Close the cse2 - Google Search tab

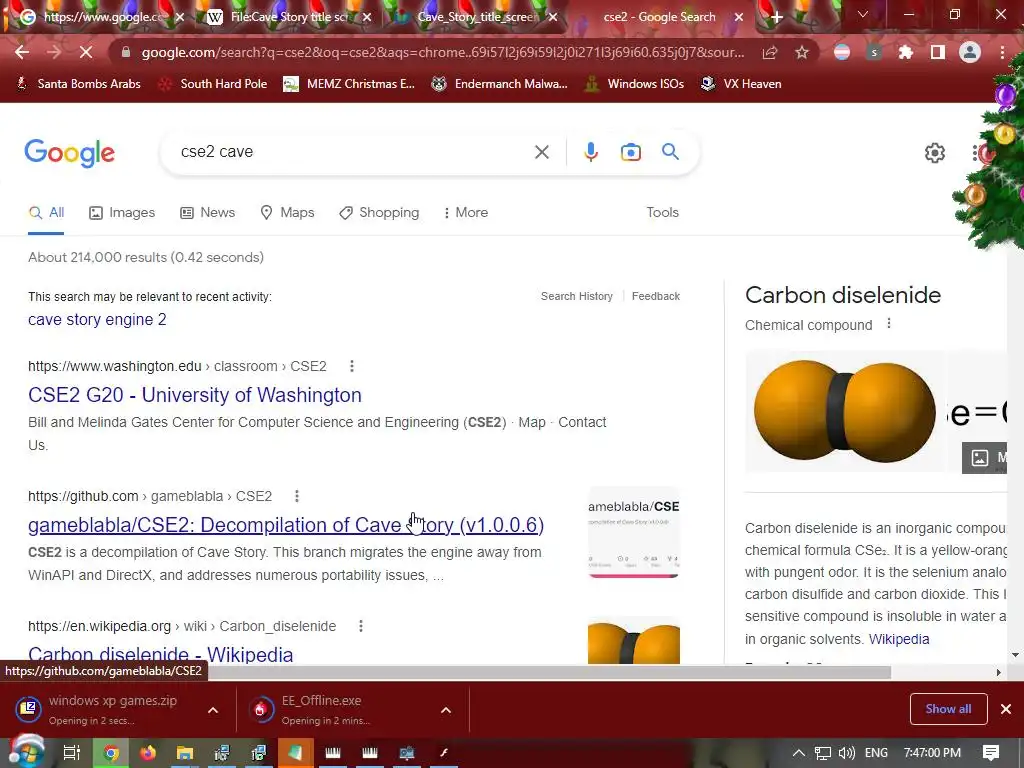tap(739, 17)
